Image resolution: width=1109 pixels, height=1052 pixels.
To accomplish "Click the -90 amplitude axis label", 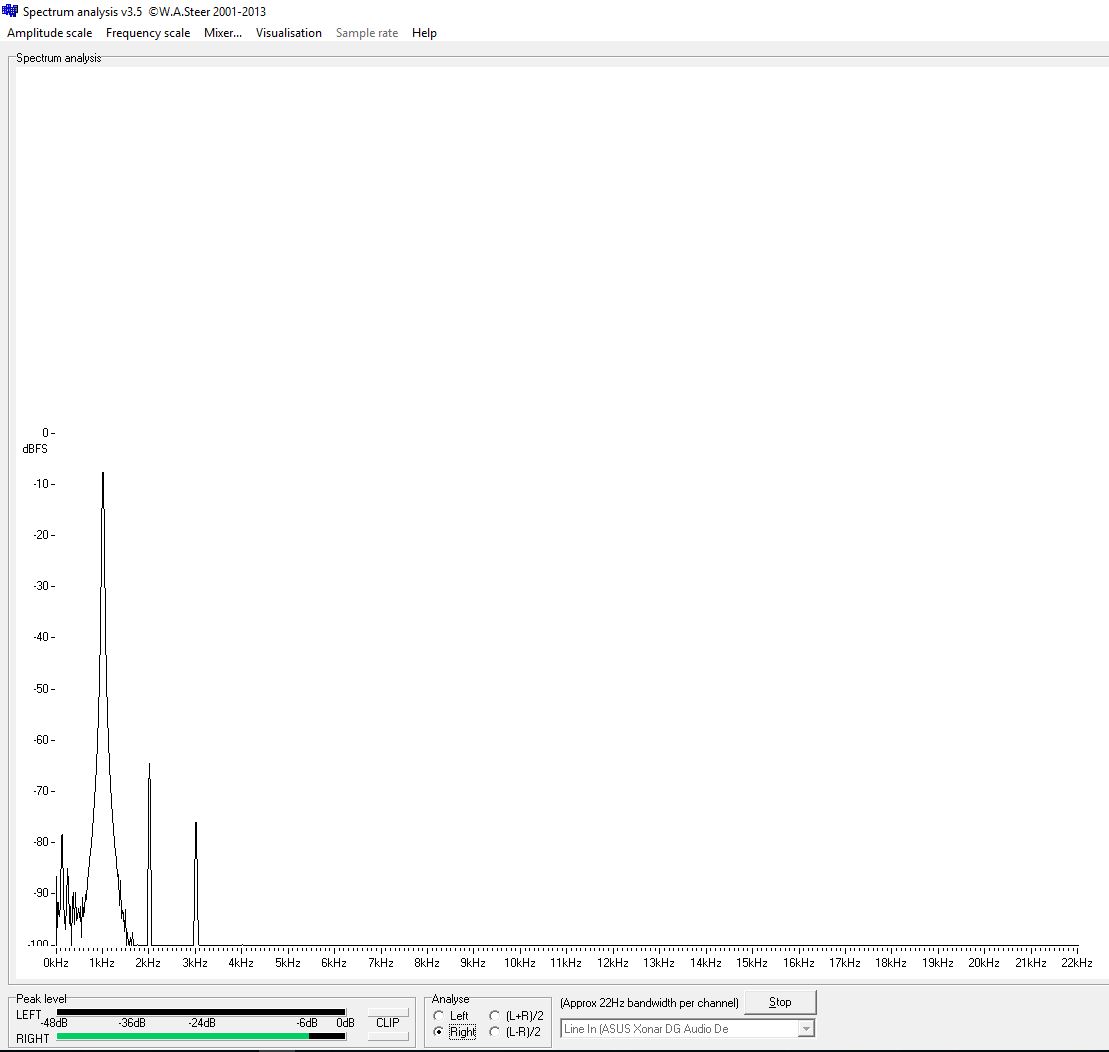I will click(x=41, y=893).
